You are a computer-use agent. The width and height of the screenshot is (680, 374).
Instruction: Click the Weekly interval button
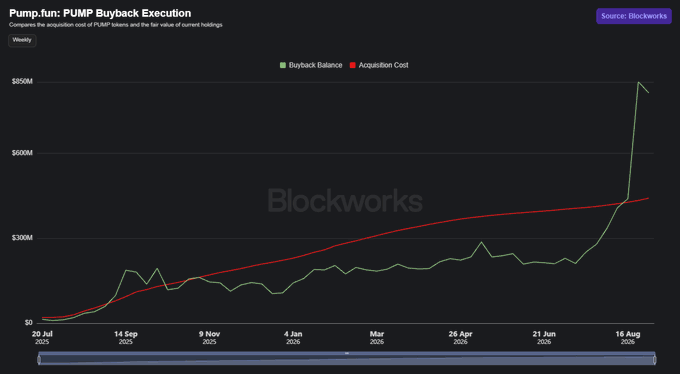pos(22,40)
